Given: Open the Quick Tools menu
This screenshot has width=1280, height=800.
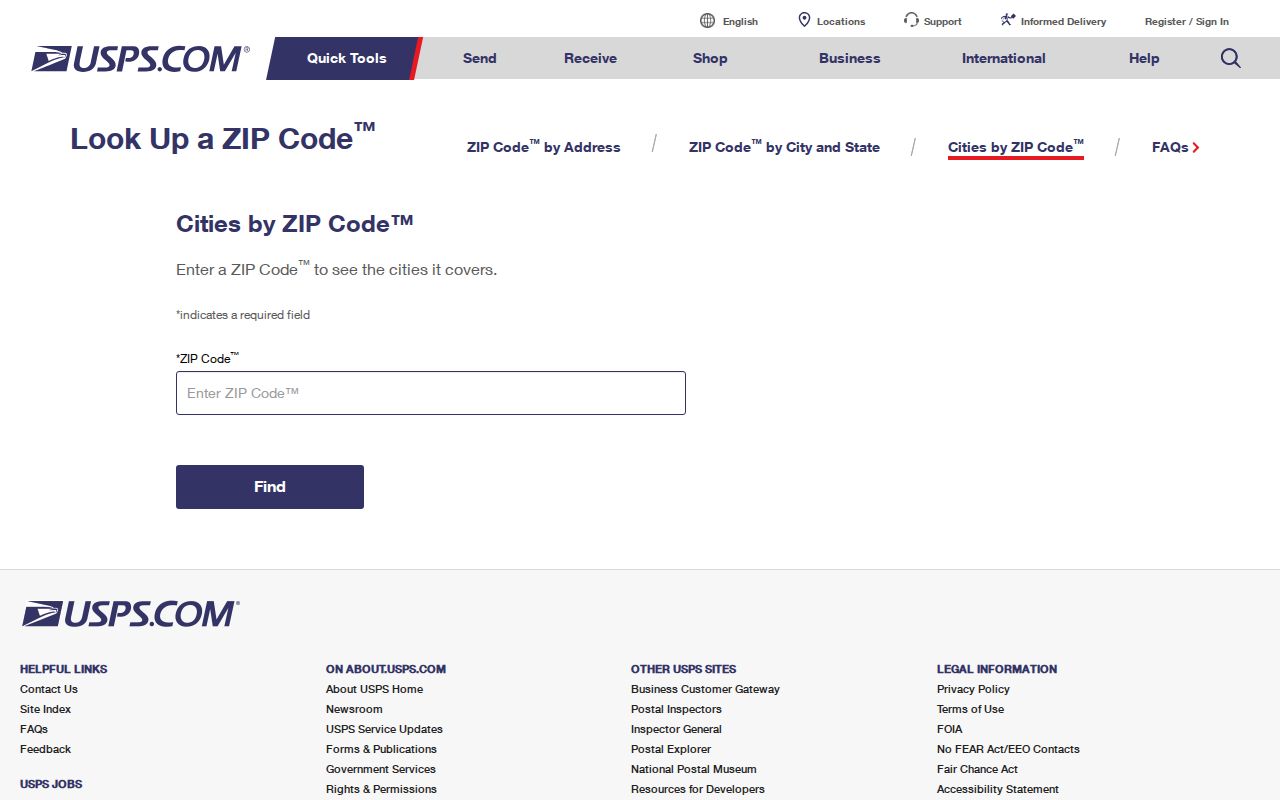Looking at the screenshot, I should tap(346, 58).
